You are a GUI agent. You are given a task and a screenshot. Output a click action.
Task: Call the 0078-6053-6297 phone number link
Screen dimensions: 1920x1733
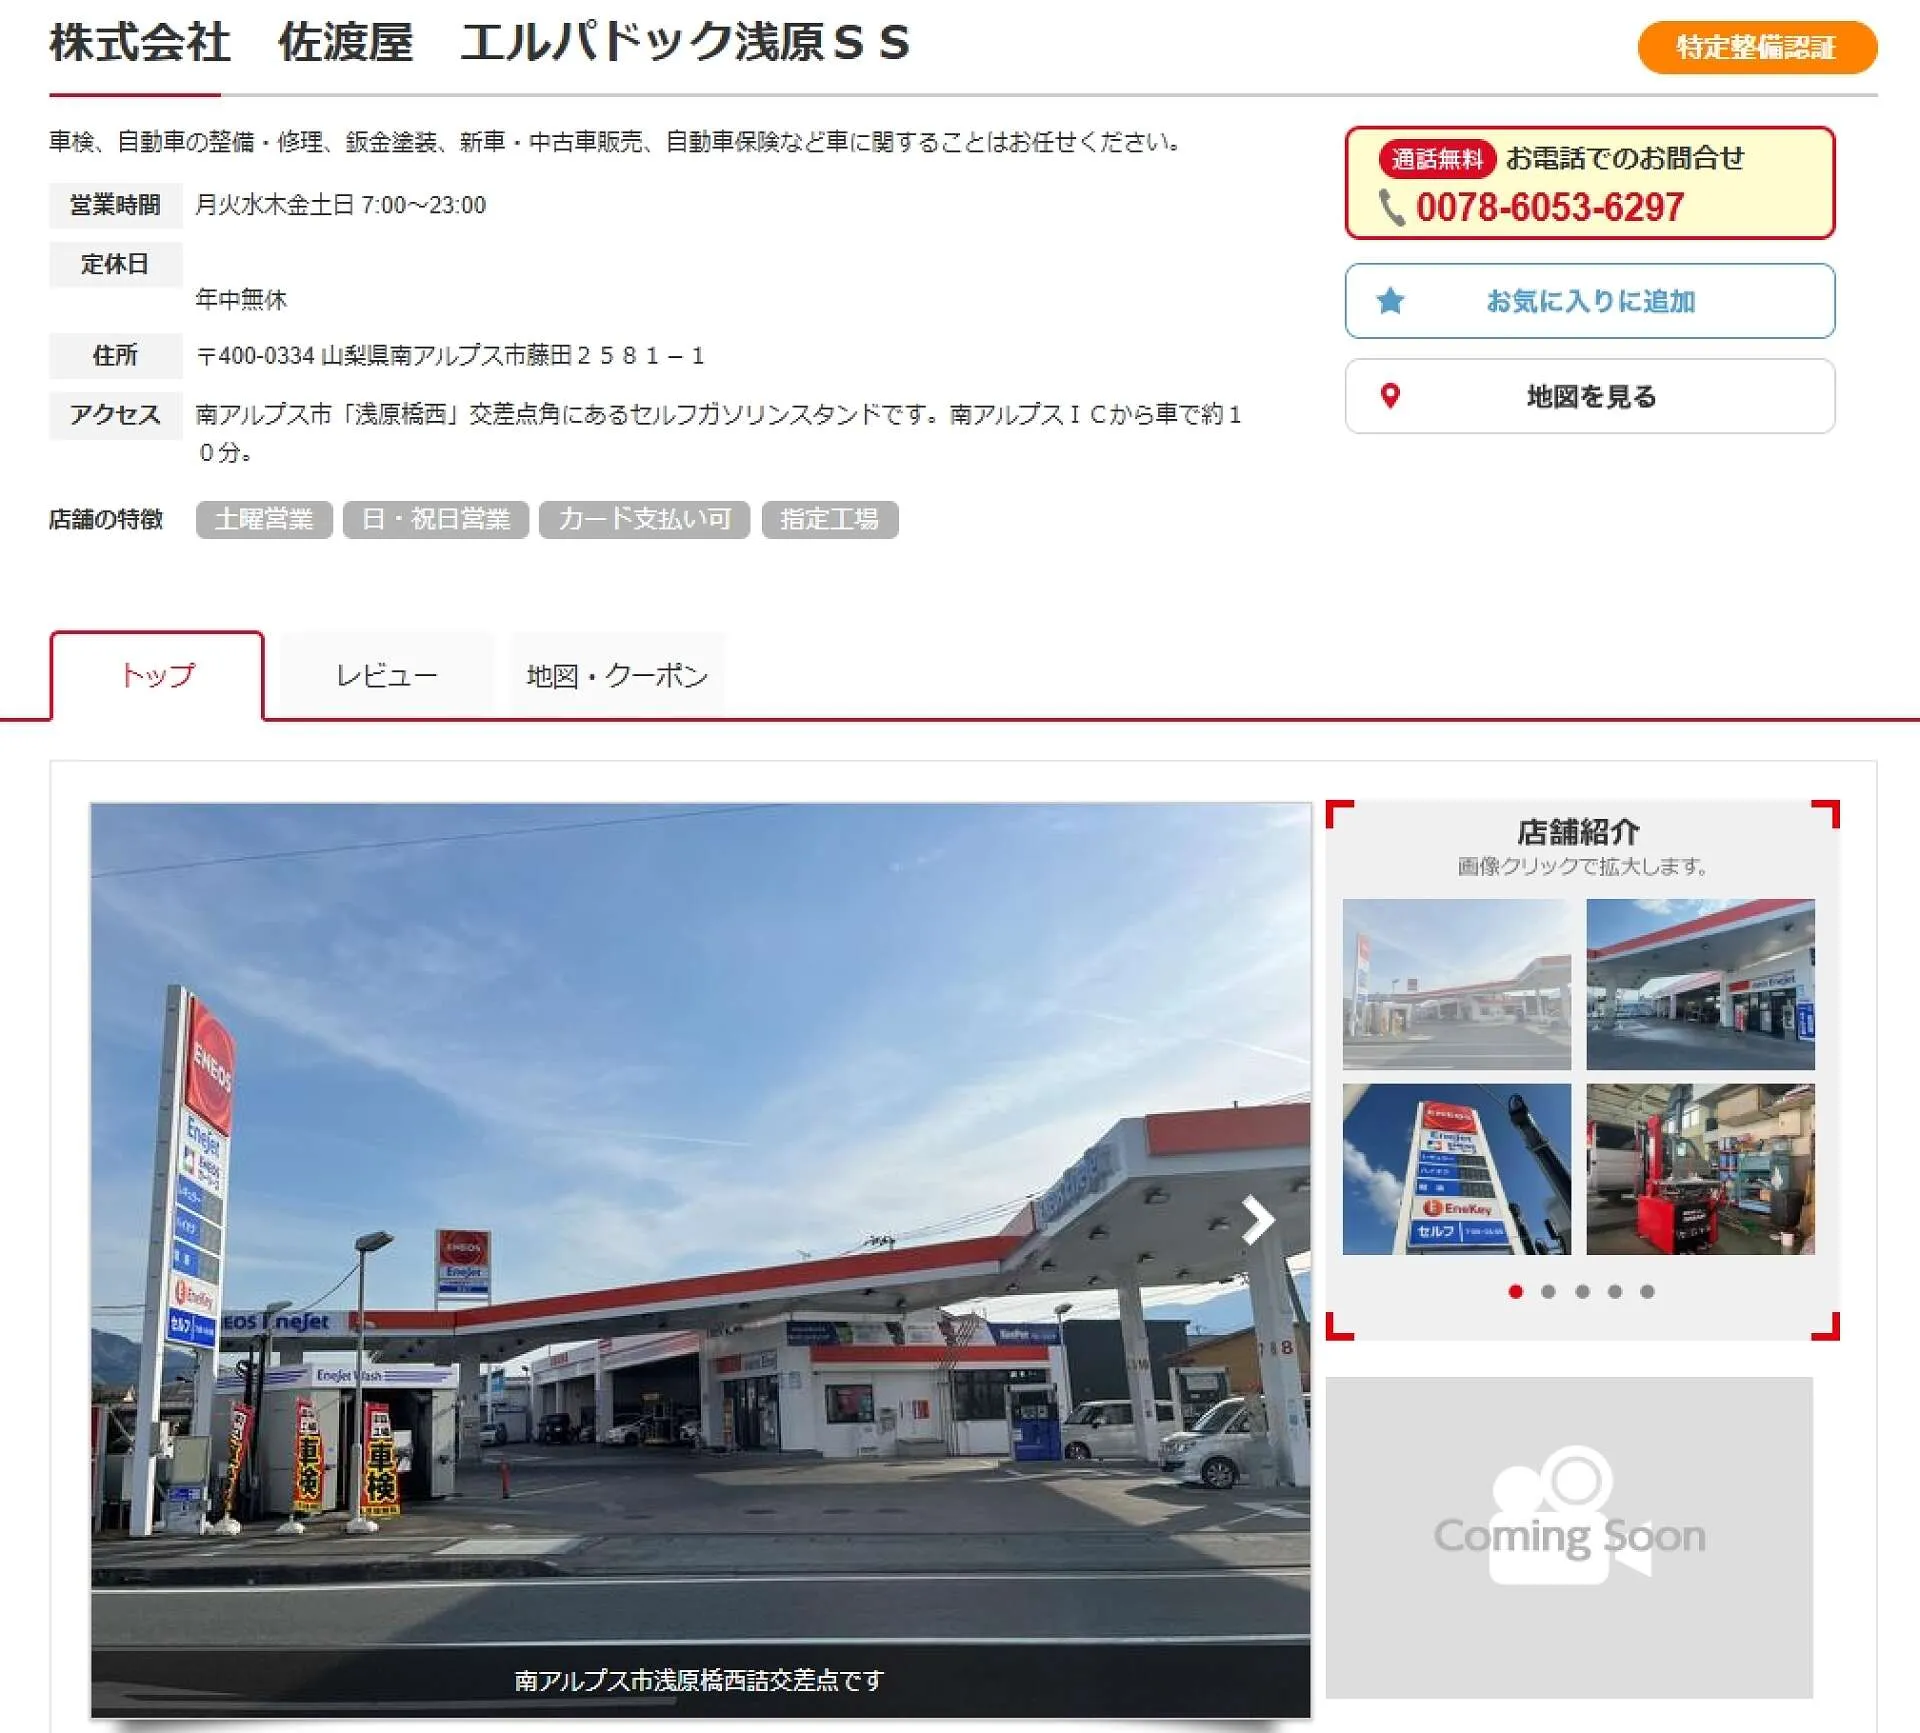pyautogui.click(x=1549, y=208)
